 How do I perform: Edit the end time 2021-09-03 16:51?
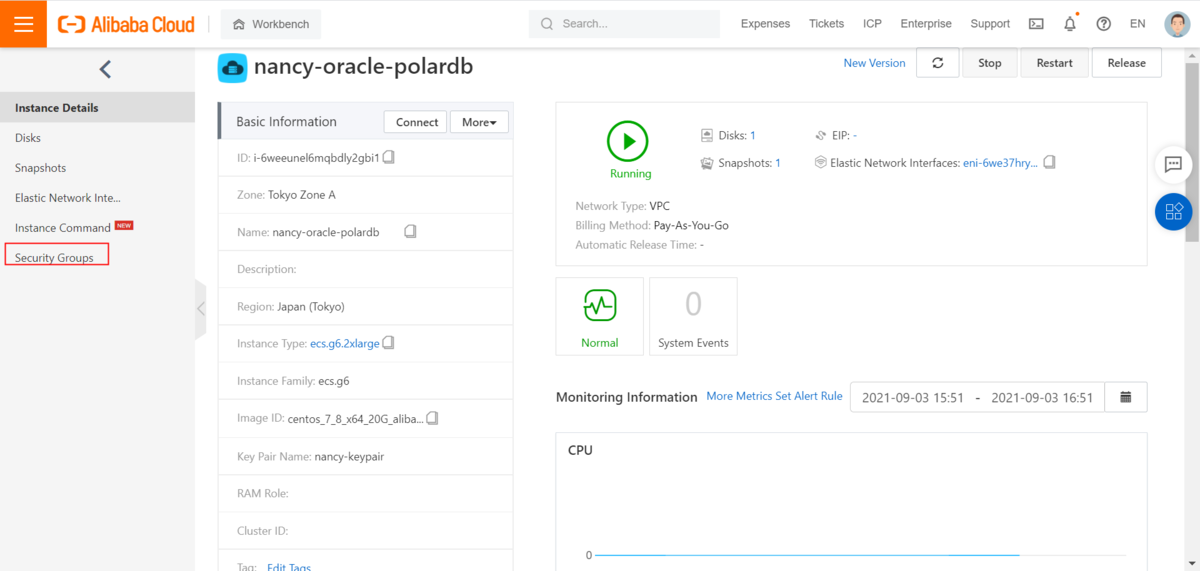point(1040,397)
